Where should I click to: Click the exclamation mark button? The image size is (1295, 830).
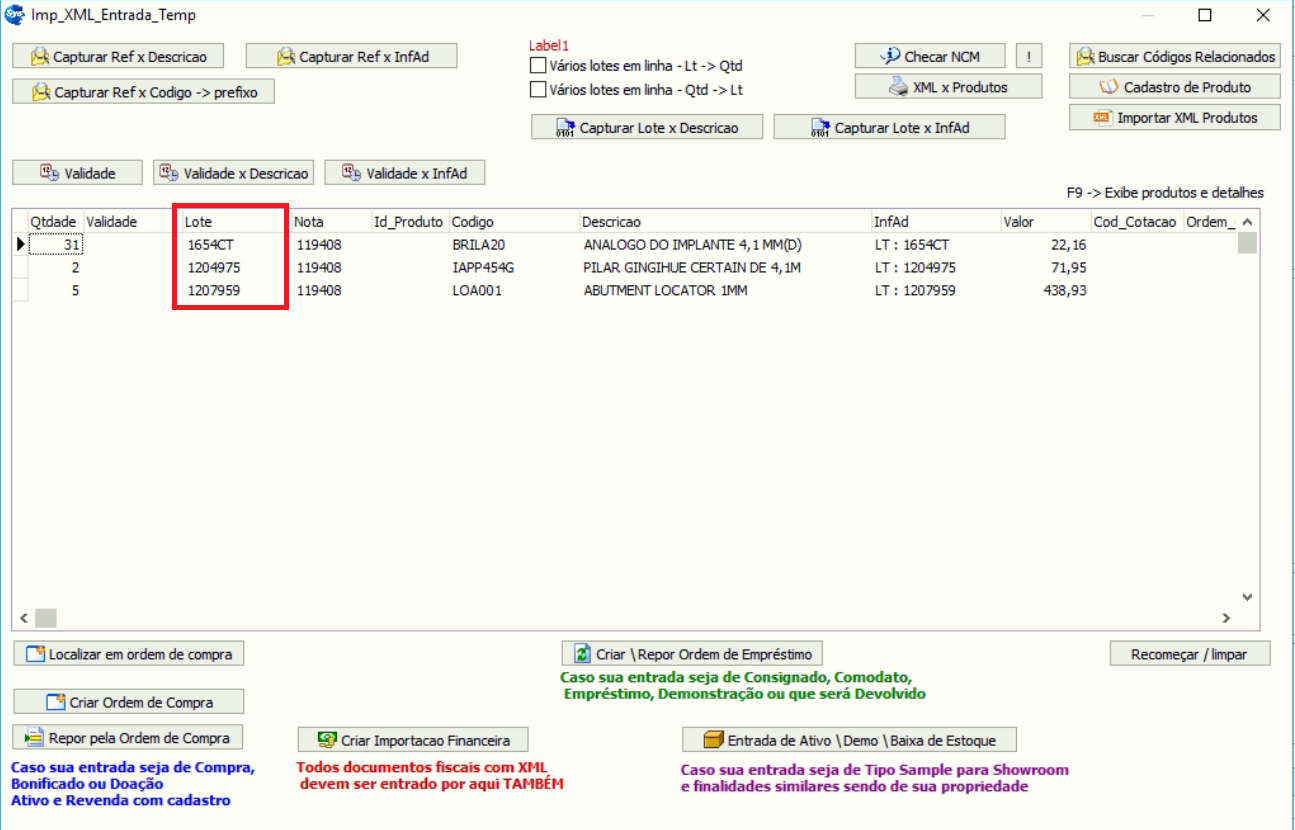(1030, 56)
